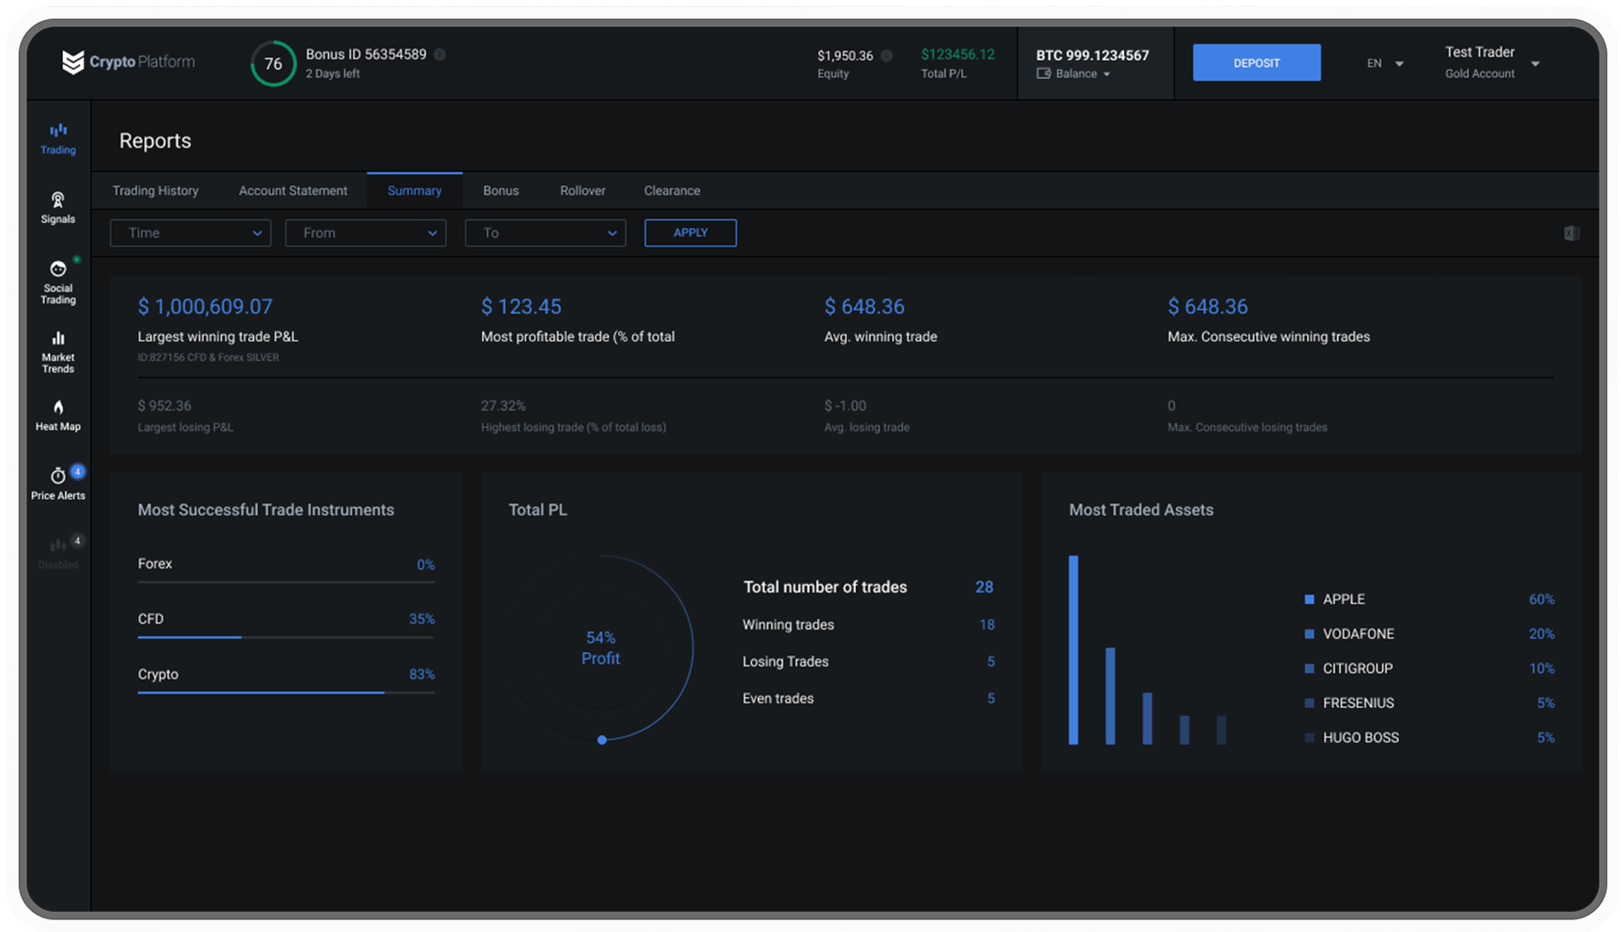
Task: Open the Trading sidebar section
Action: tap(58, 139)
